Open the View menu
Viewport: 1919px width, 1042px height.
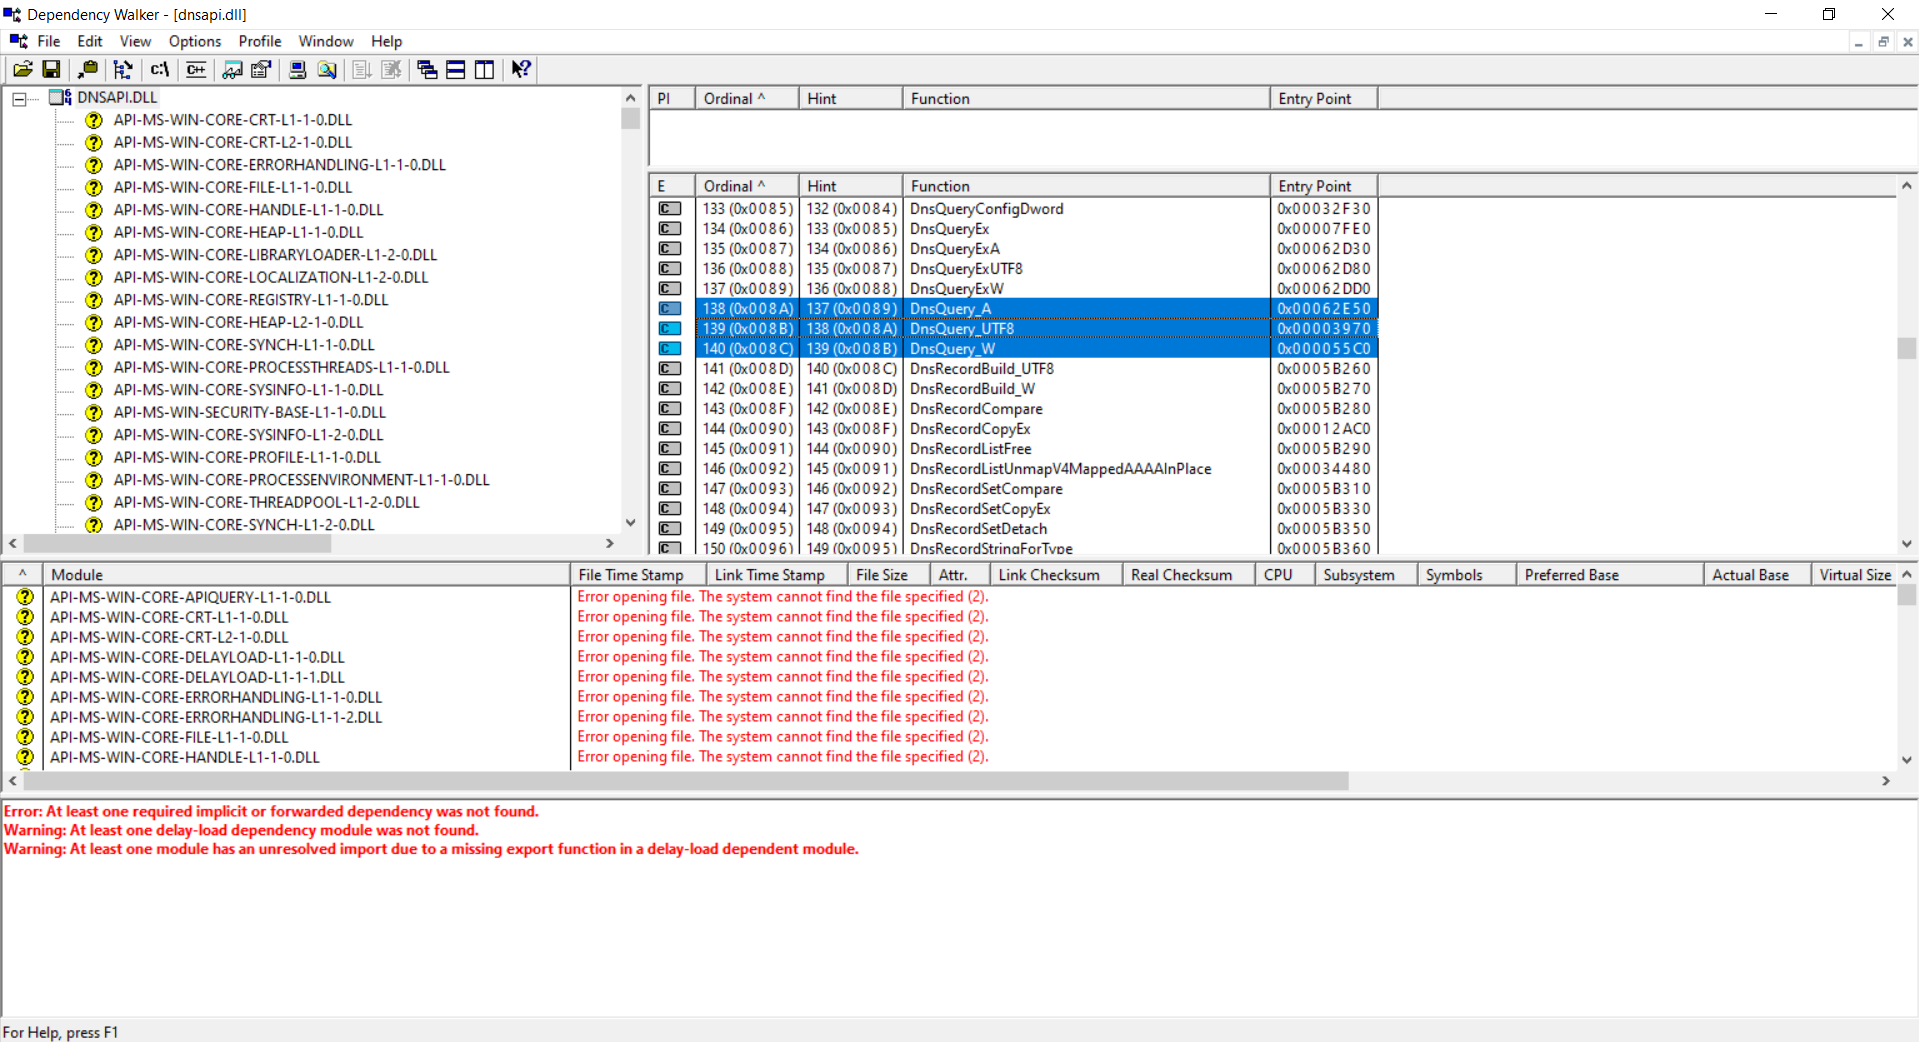click(x=135, y=41)
